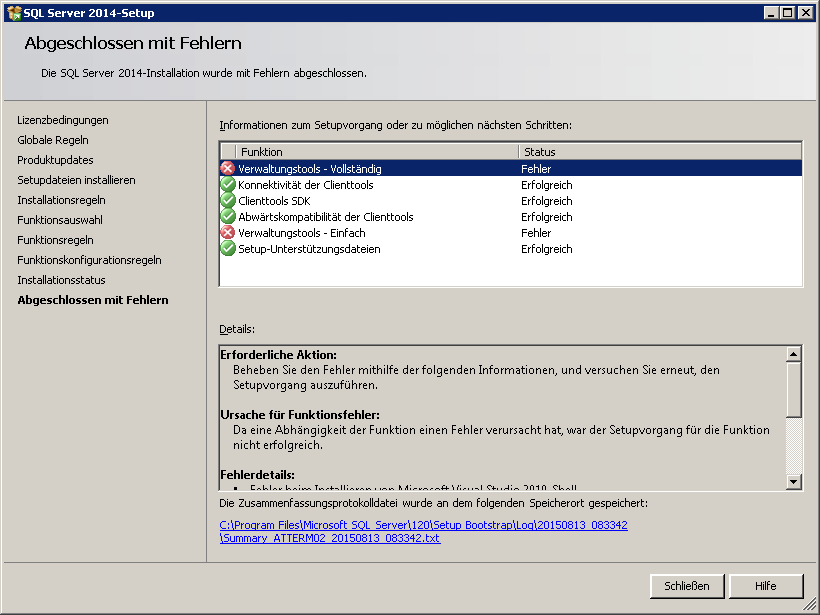Sort by the Status column header
Screen dimensions: 820x615
coord(660,152)
